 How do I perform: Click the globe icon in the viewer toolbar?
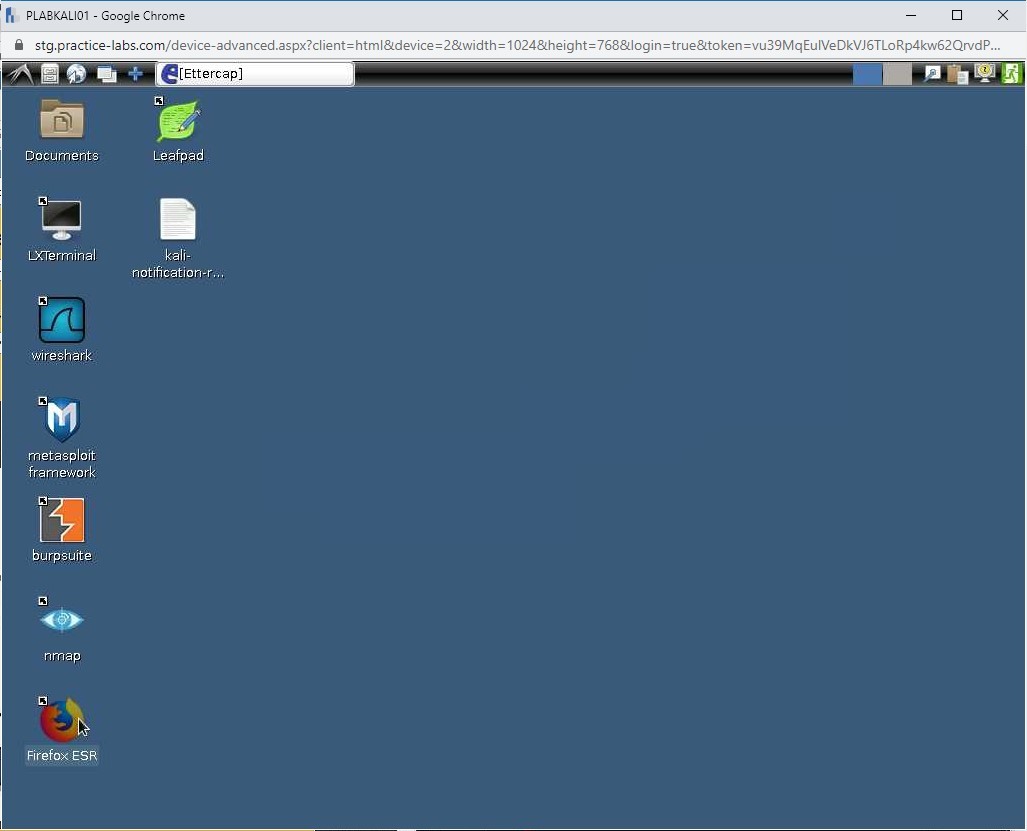[x=77, y=73]
